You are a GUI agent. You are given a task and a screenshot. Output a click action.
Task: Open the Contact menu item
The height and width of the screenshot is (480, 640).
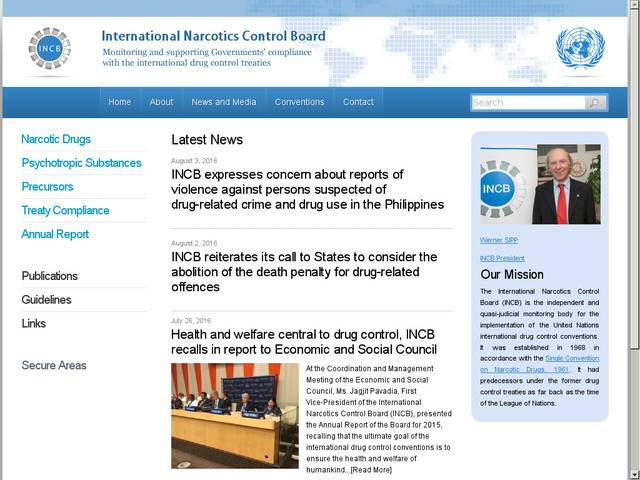click(x=358, y=102)
